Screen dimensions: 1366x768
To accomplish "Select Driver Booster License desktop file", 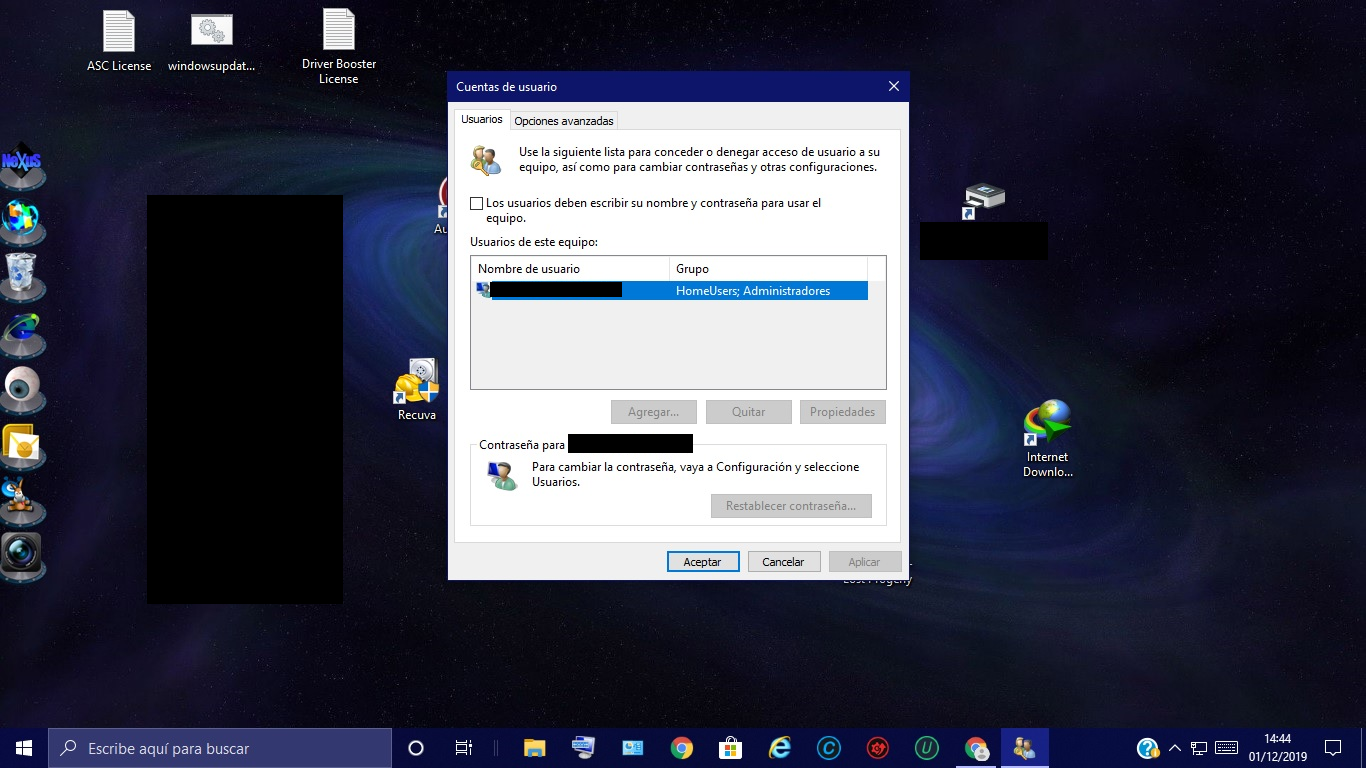I will 339,46.
